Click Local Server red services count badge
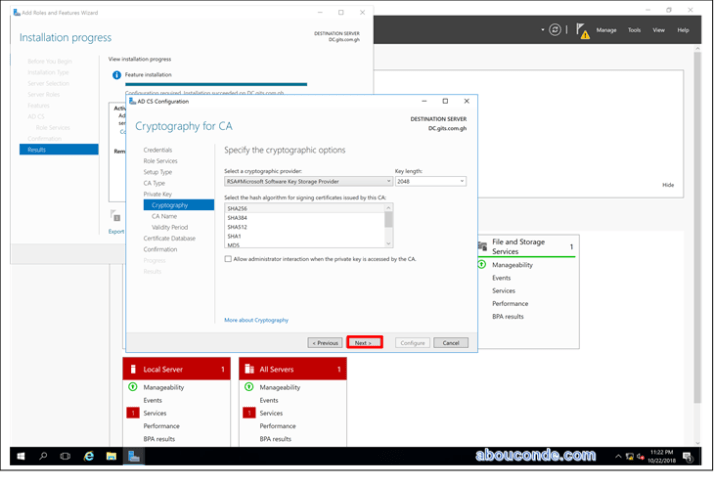The image size is (714, 483). (132, 413)
